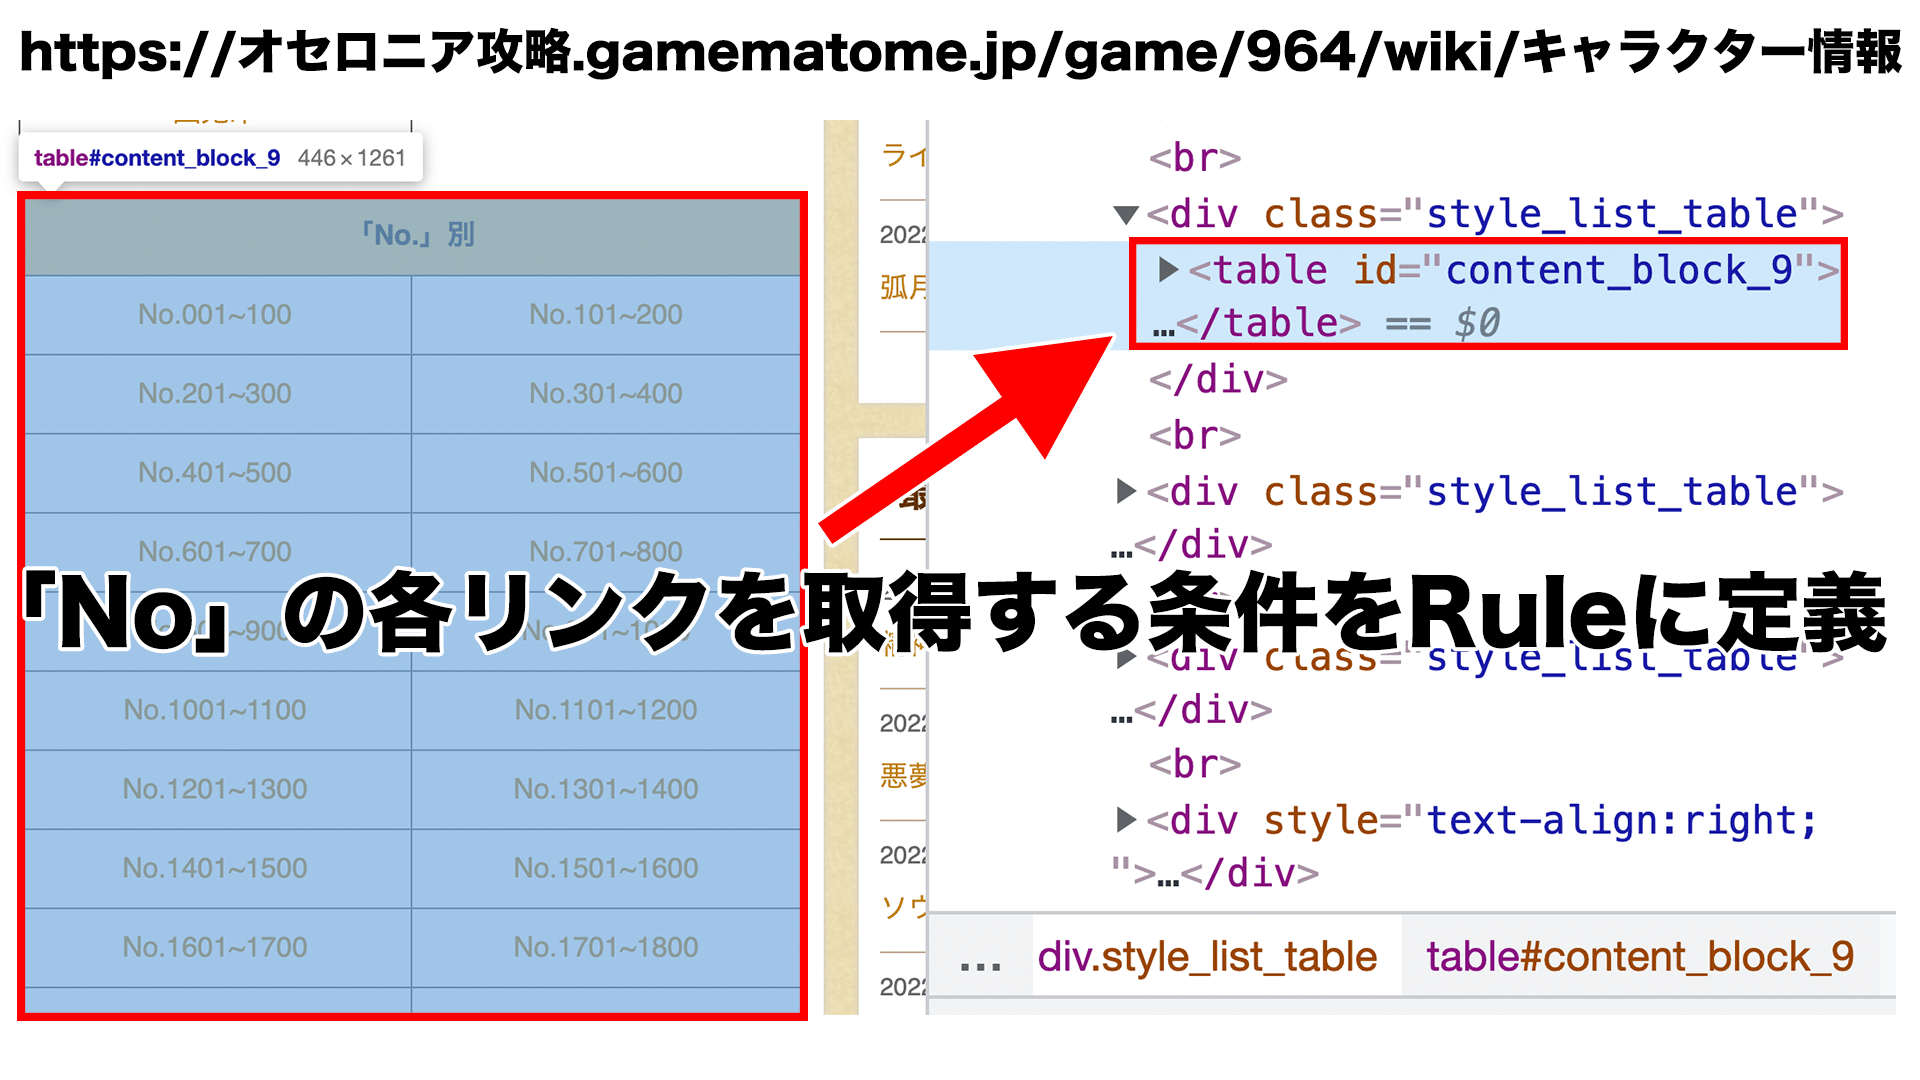Expand the text-align:right div node
The width and height of the screenshot is (1920, 1080).
click(x=1126, y=820)
